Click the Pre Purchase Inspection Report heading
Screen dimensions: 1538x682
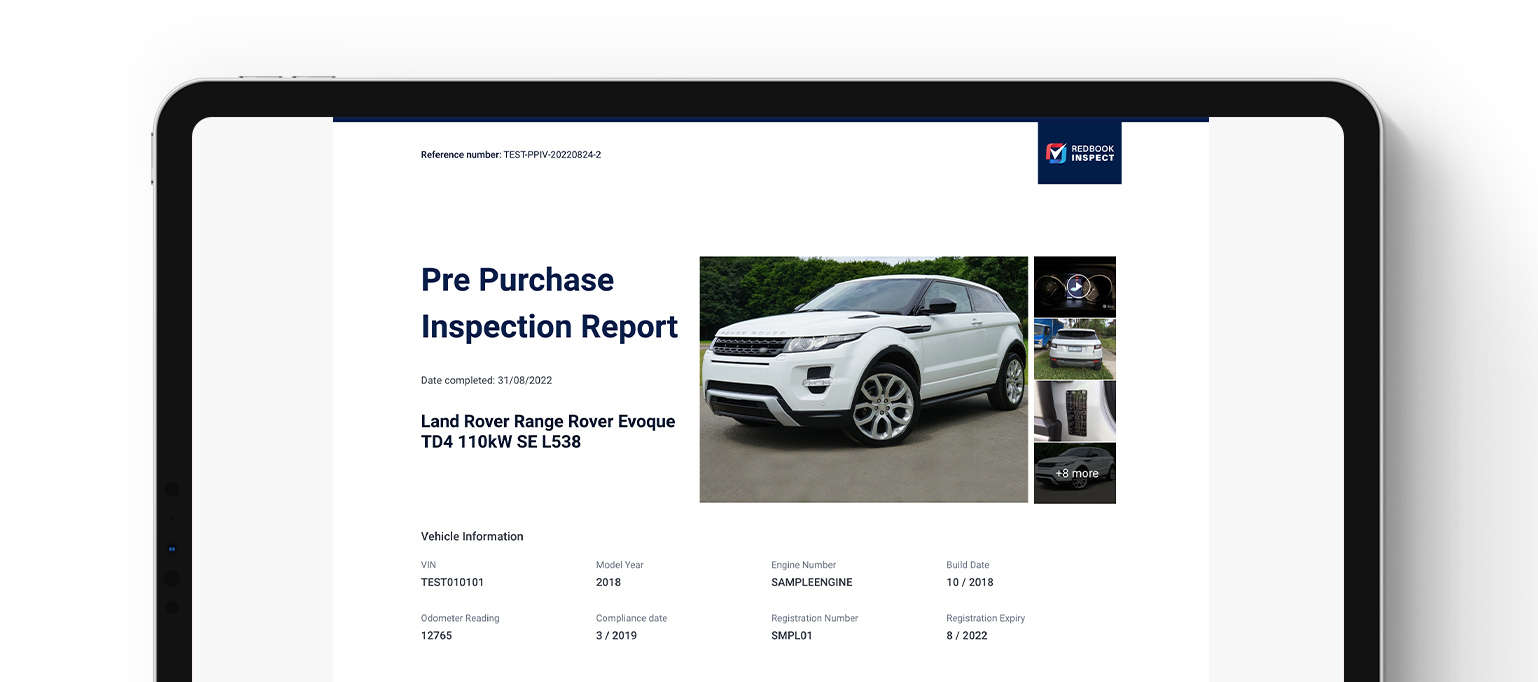[549, 303]
